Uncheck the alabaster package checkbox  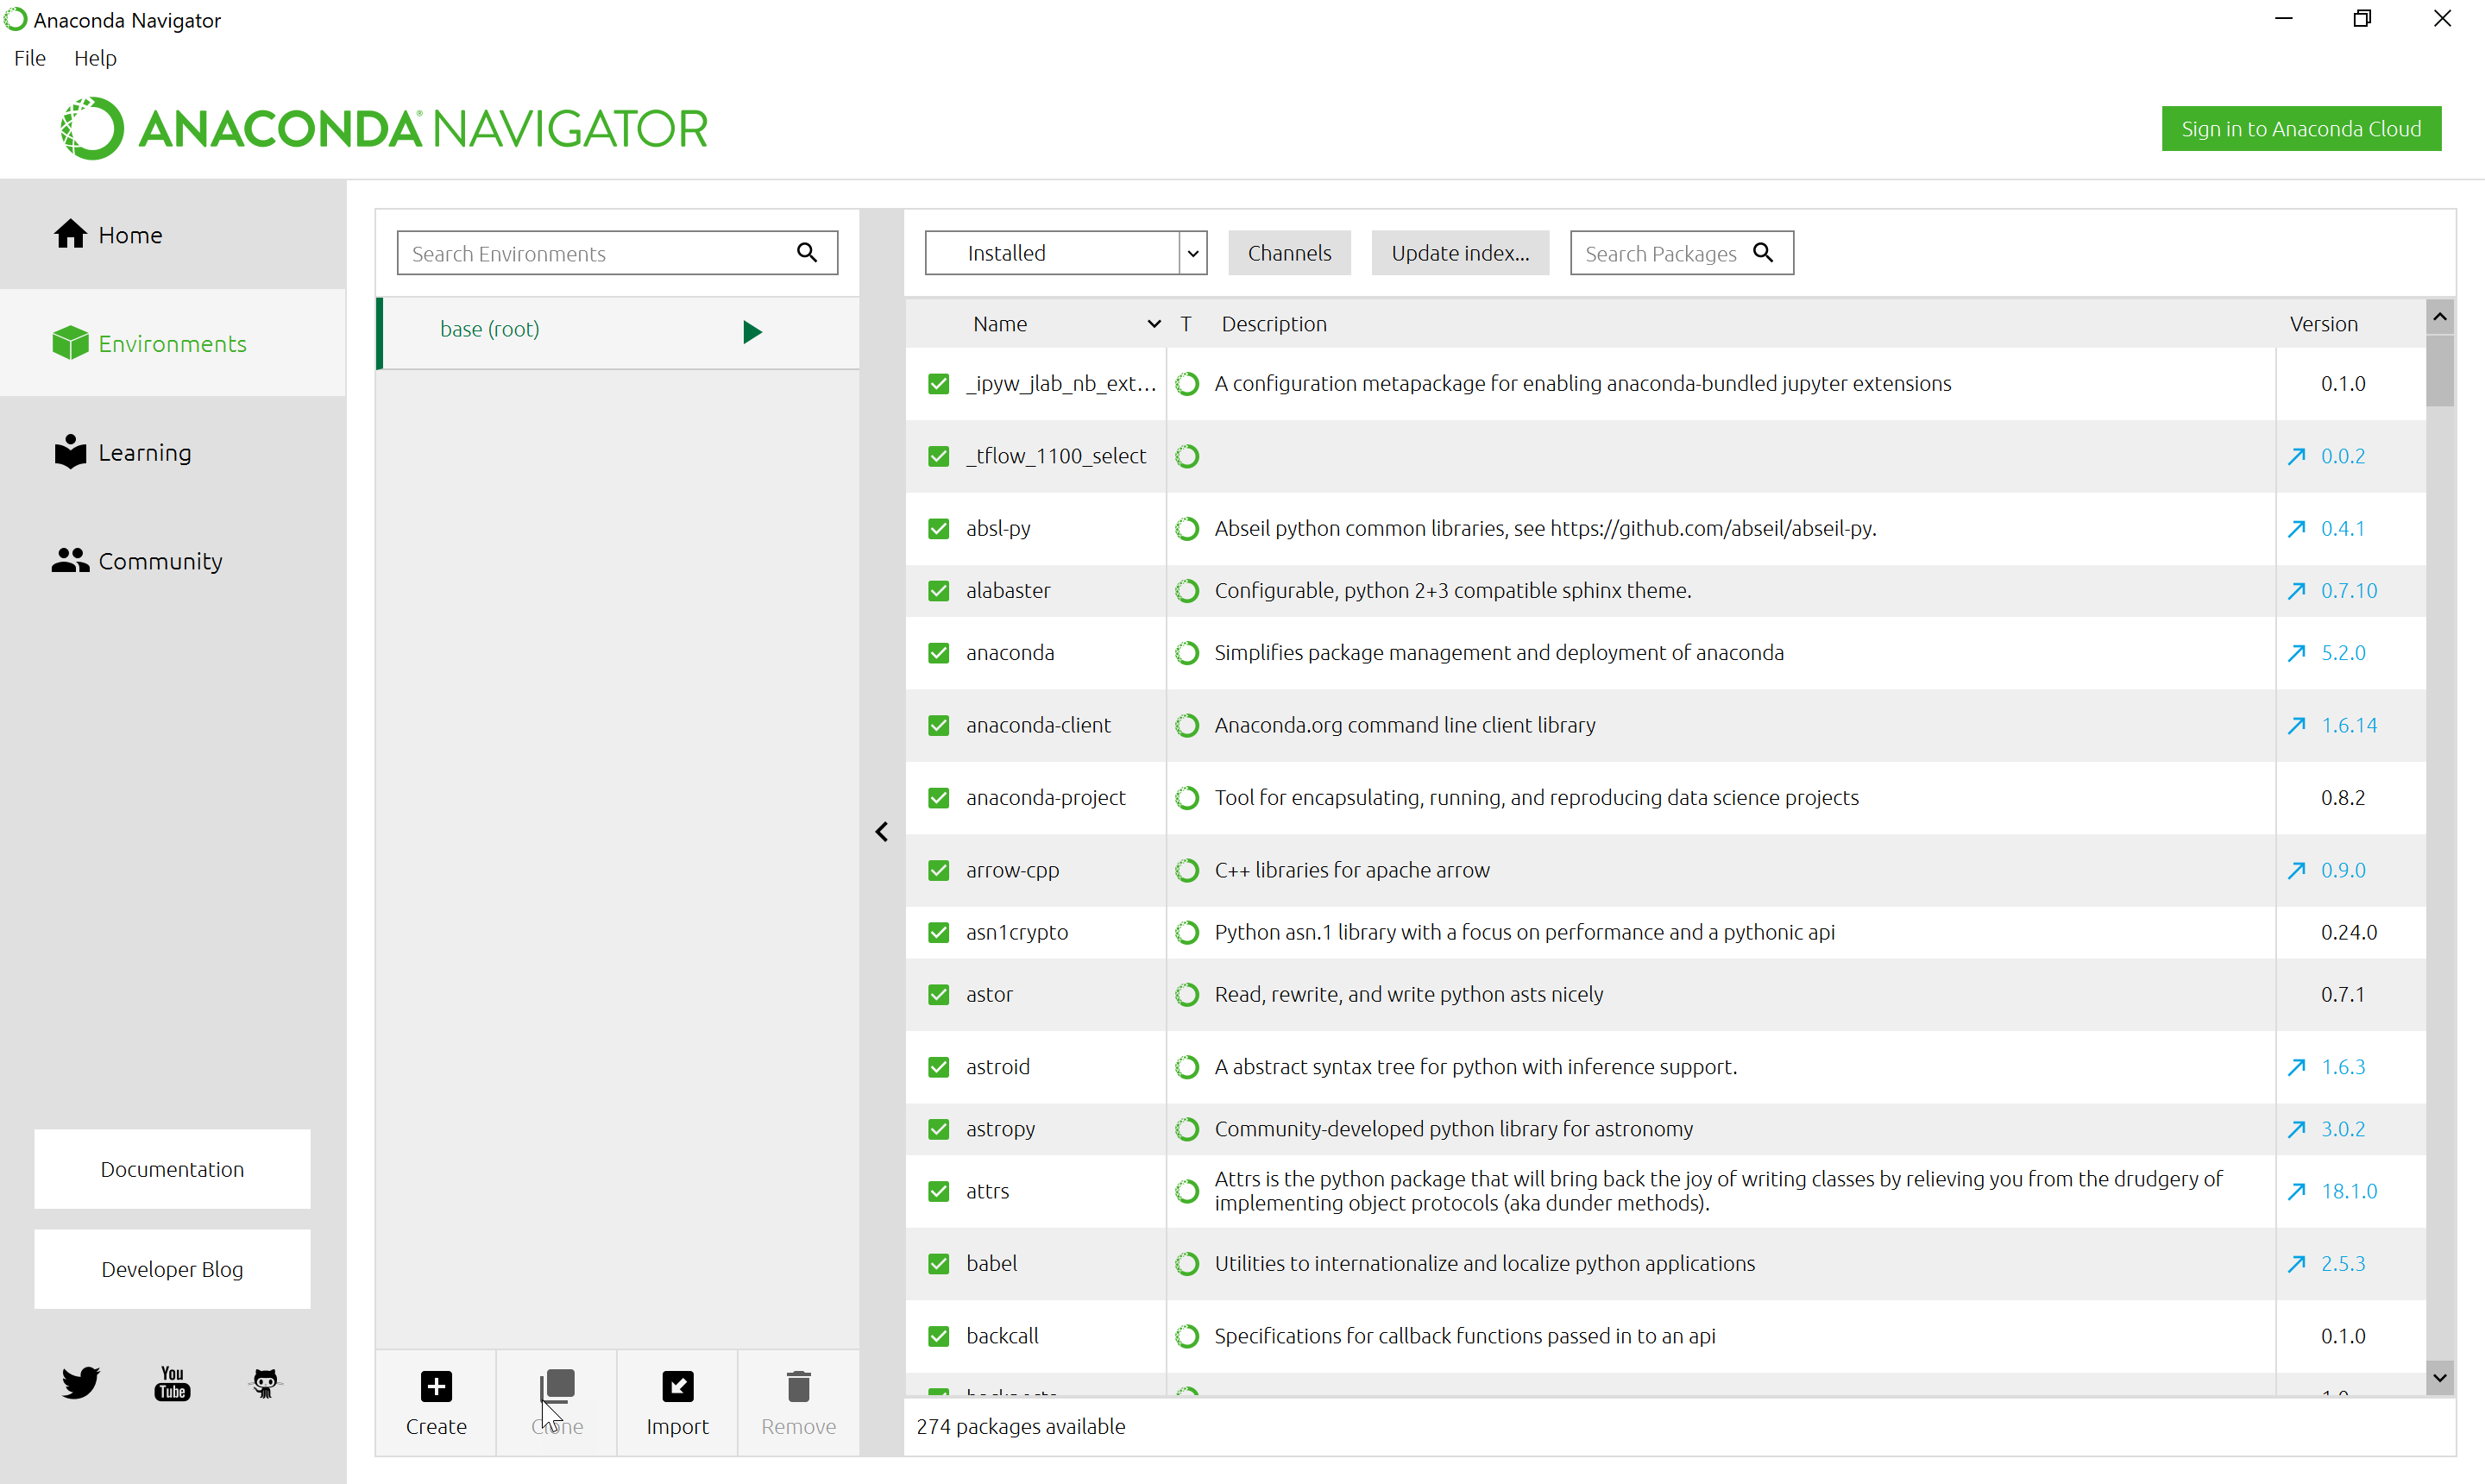[x=938, y=590]
